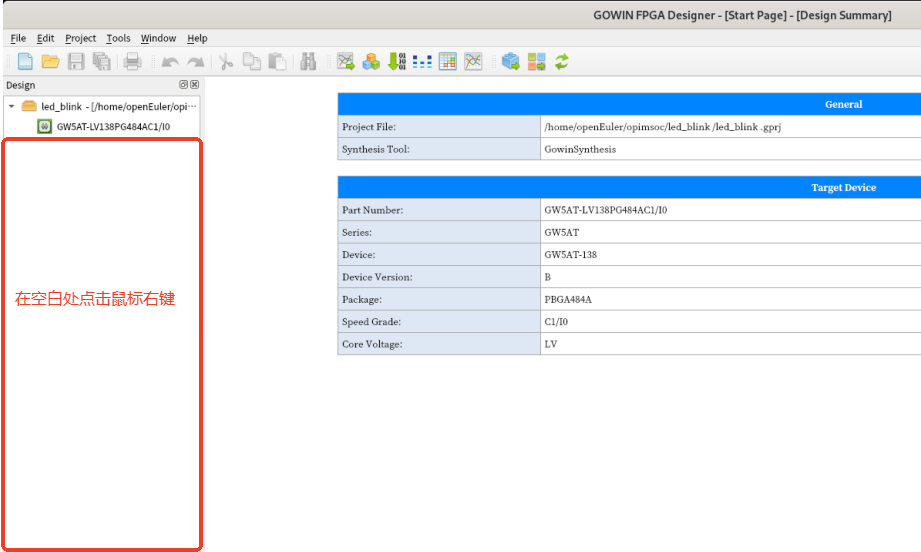This screenshot has width=921, height=552.
Task: Collapse the led_blink project tree node
Action: coord(11,106)
